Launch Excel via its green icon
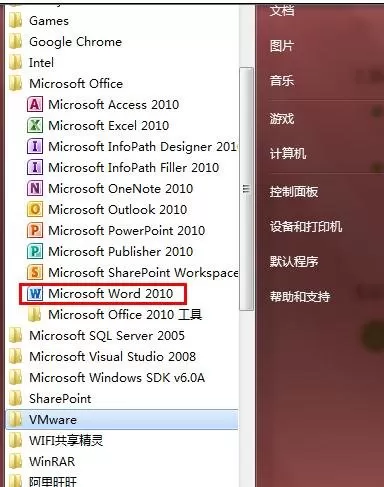 [x=35, y=126]
